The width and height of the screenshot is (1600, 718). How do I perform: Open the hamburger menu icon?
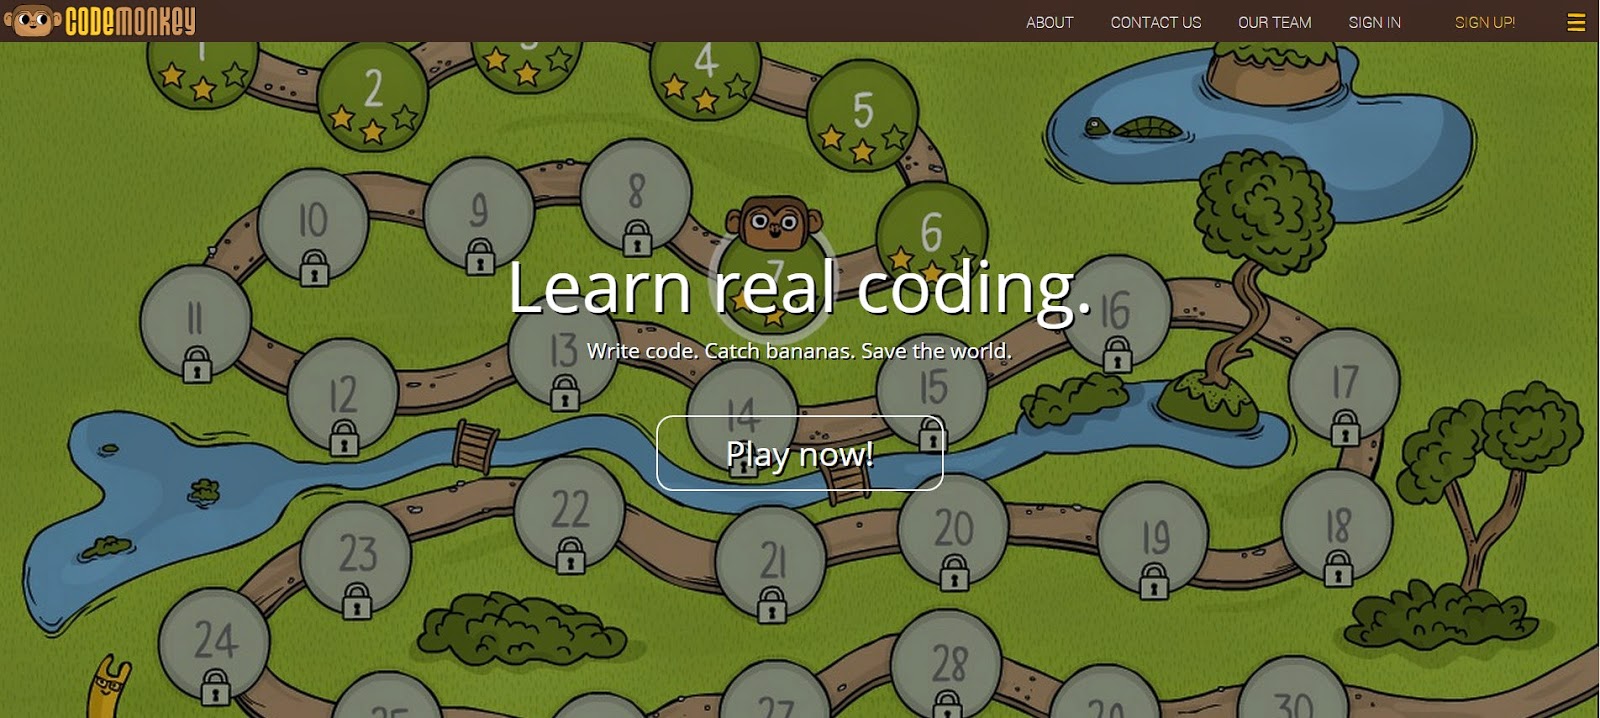tap(1576, 22)
